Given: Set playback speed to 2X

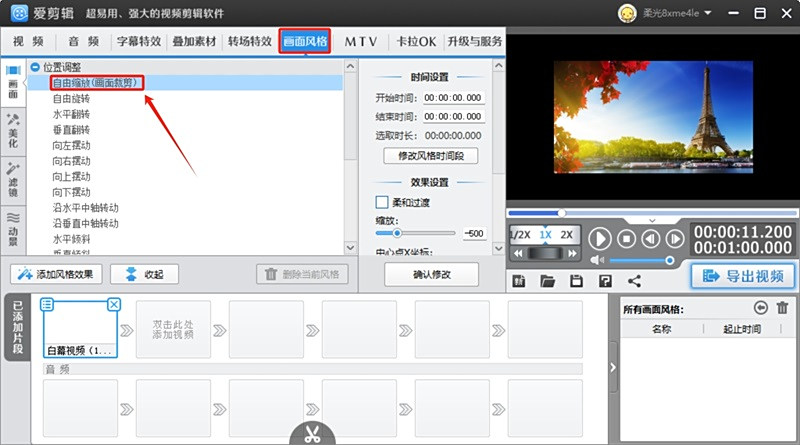Looking at the screenshot, I should (566, 235).
